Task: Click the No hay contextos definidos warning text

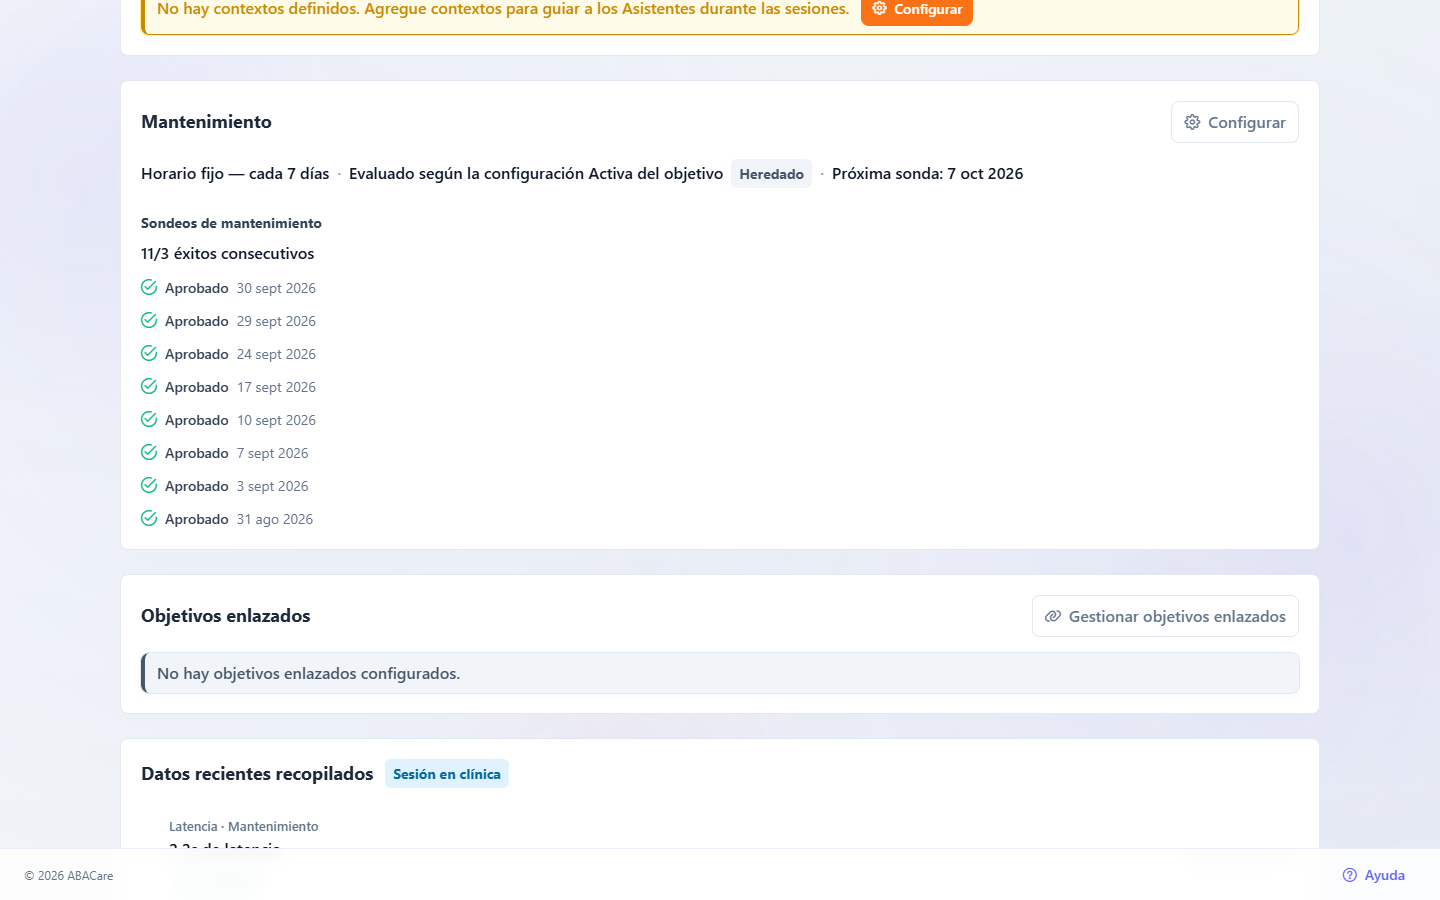Action: (503, 9)
